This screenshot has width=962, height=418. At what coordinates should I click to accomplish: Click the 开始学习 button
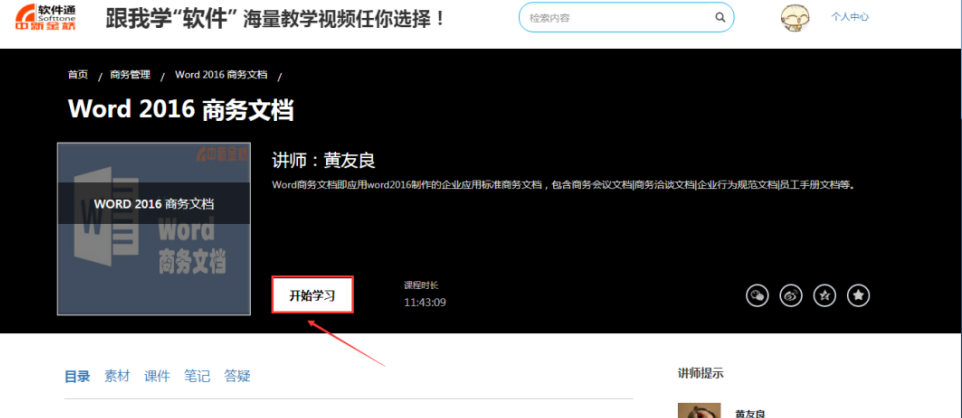click(312, 296)
